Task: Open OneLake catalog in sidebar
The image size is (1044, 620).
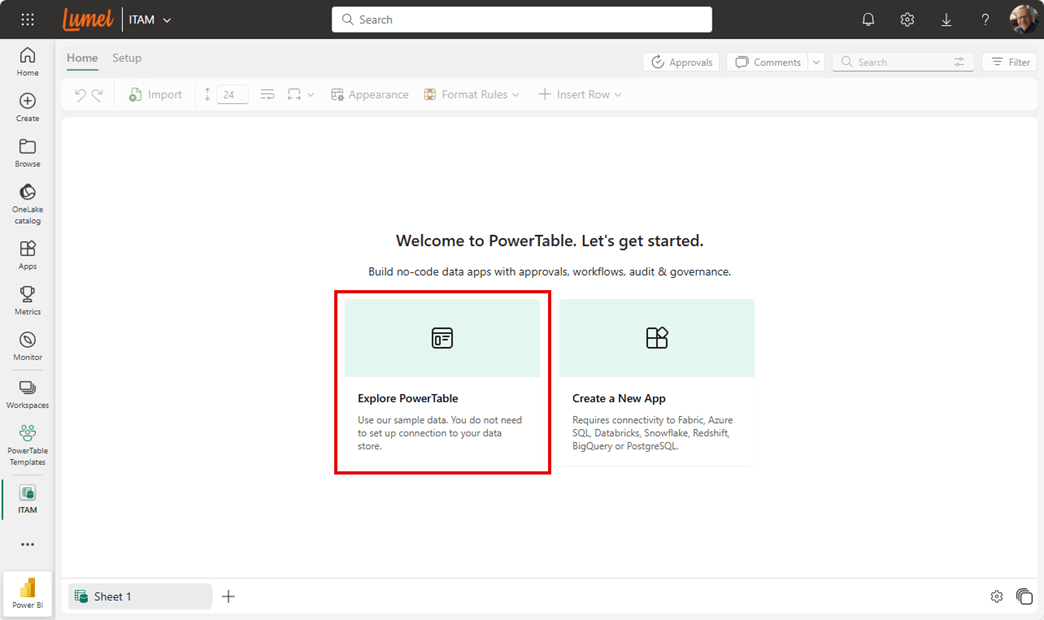Action: point(27,200)
